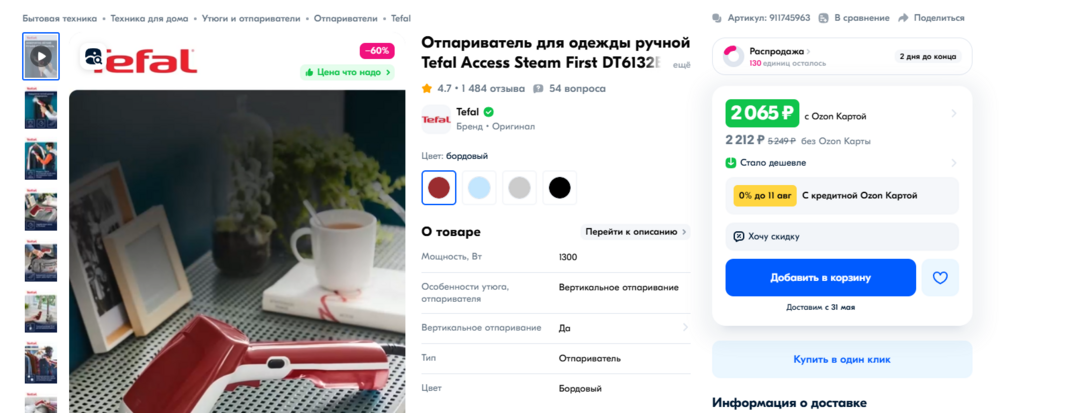Select the burgundy color swatch
Image resolution: width=1090 pixels, height=413 pixels.
click(439, 188)
